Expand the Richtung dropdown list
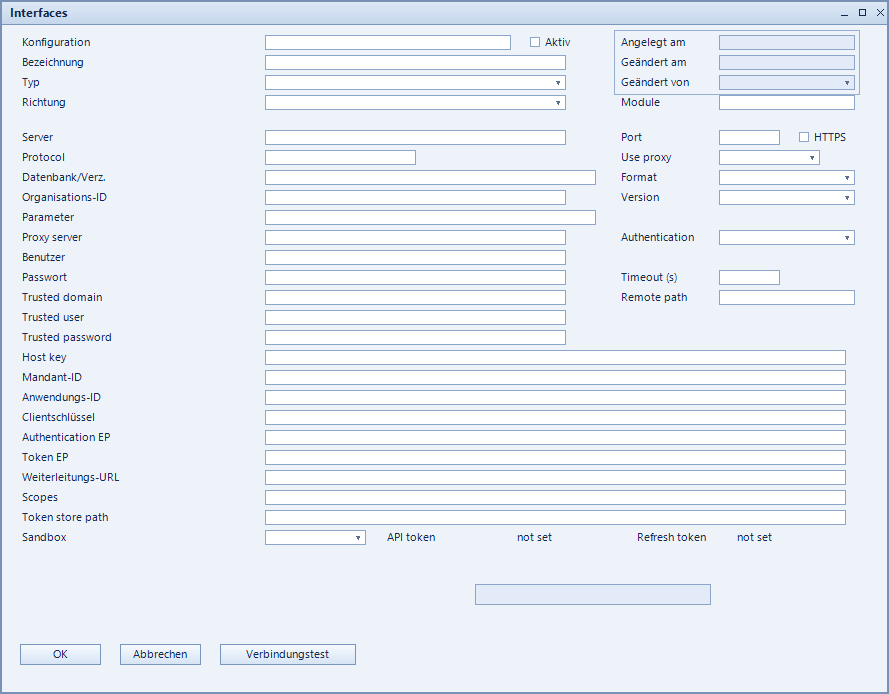Viewport: 889px width, 694px height. 415,103
